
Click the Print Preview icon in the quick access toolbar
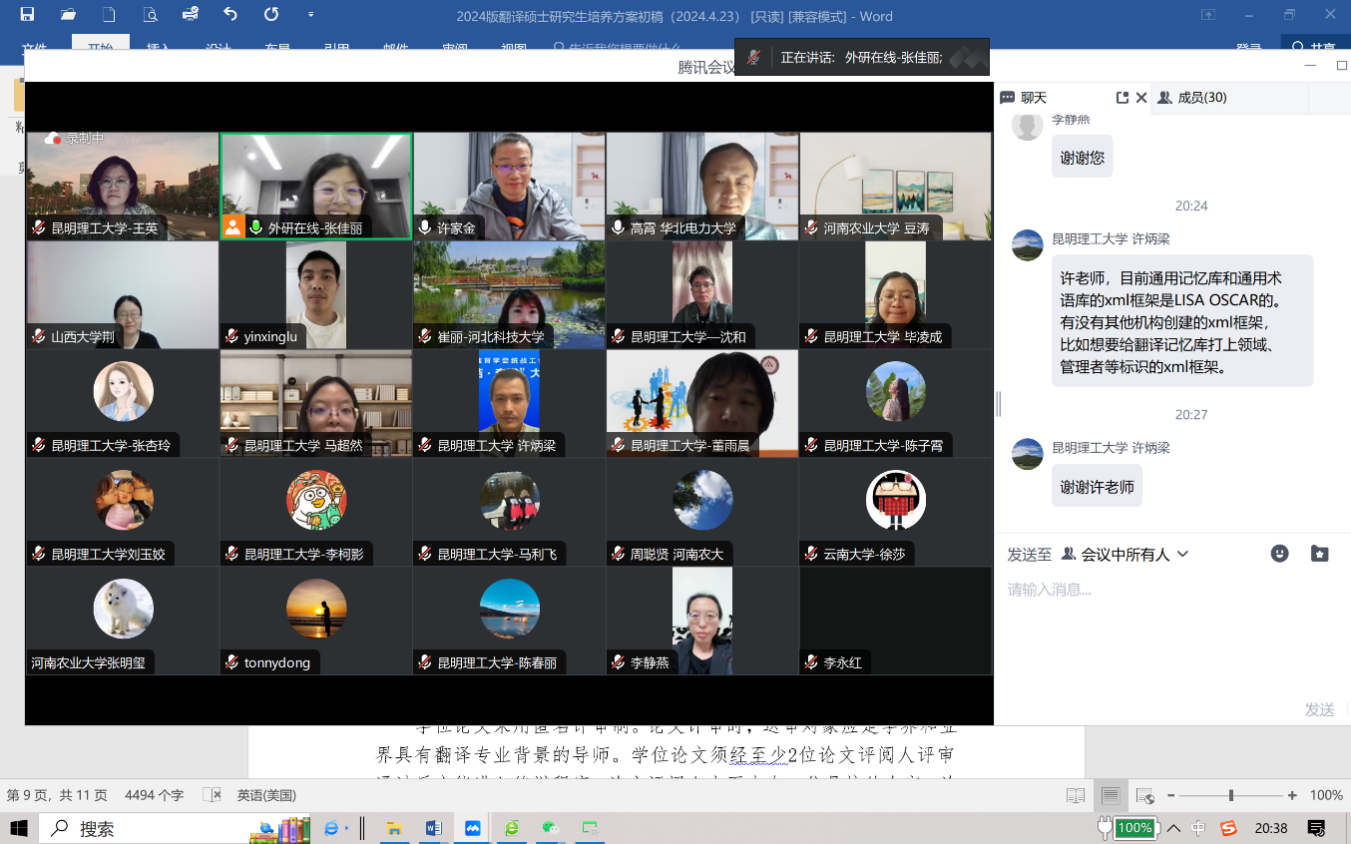pyautogui.click(x=150, y=15)
